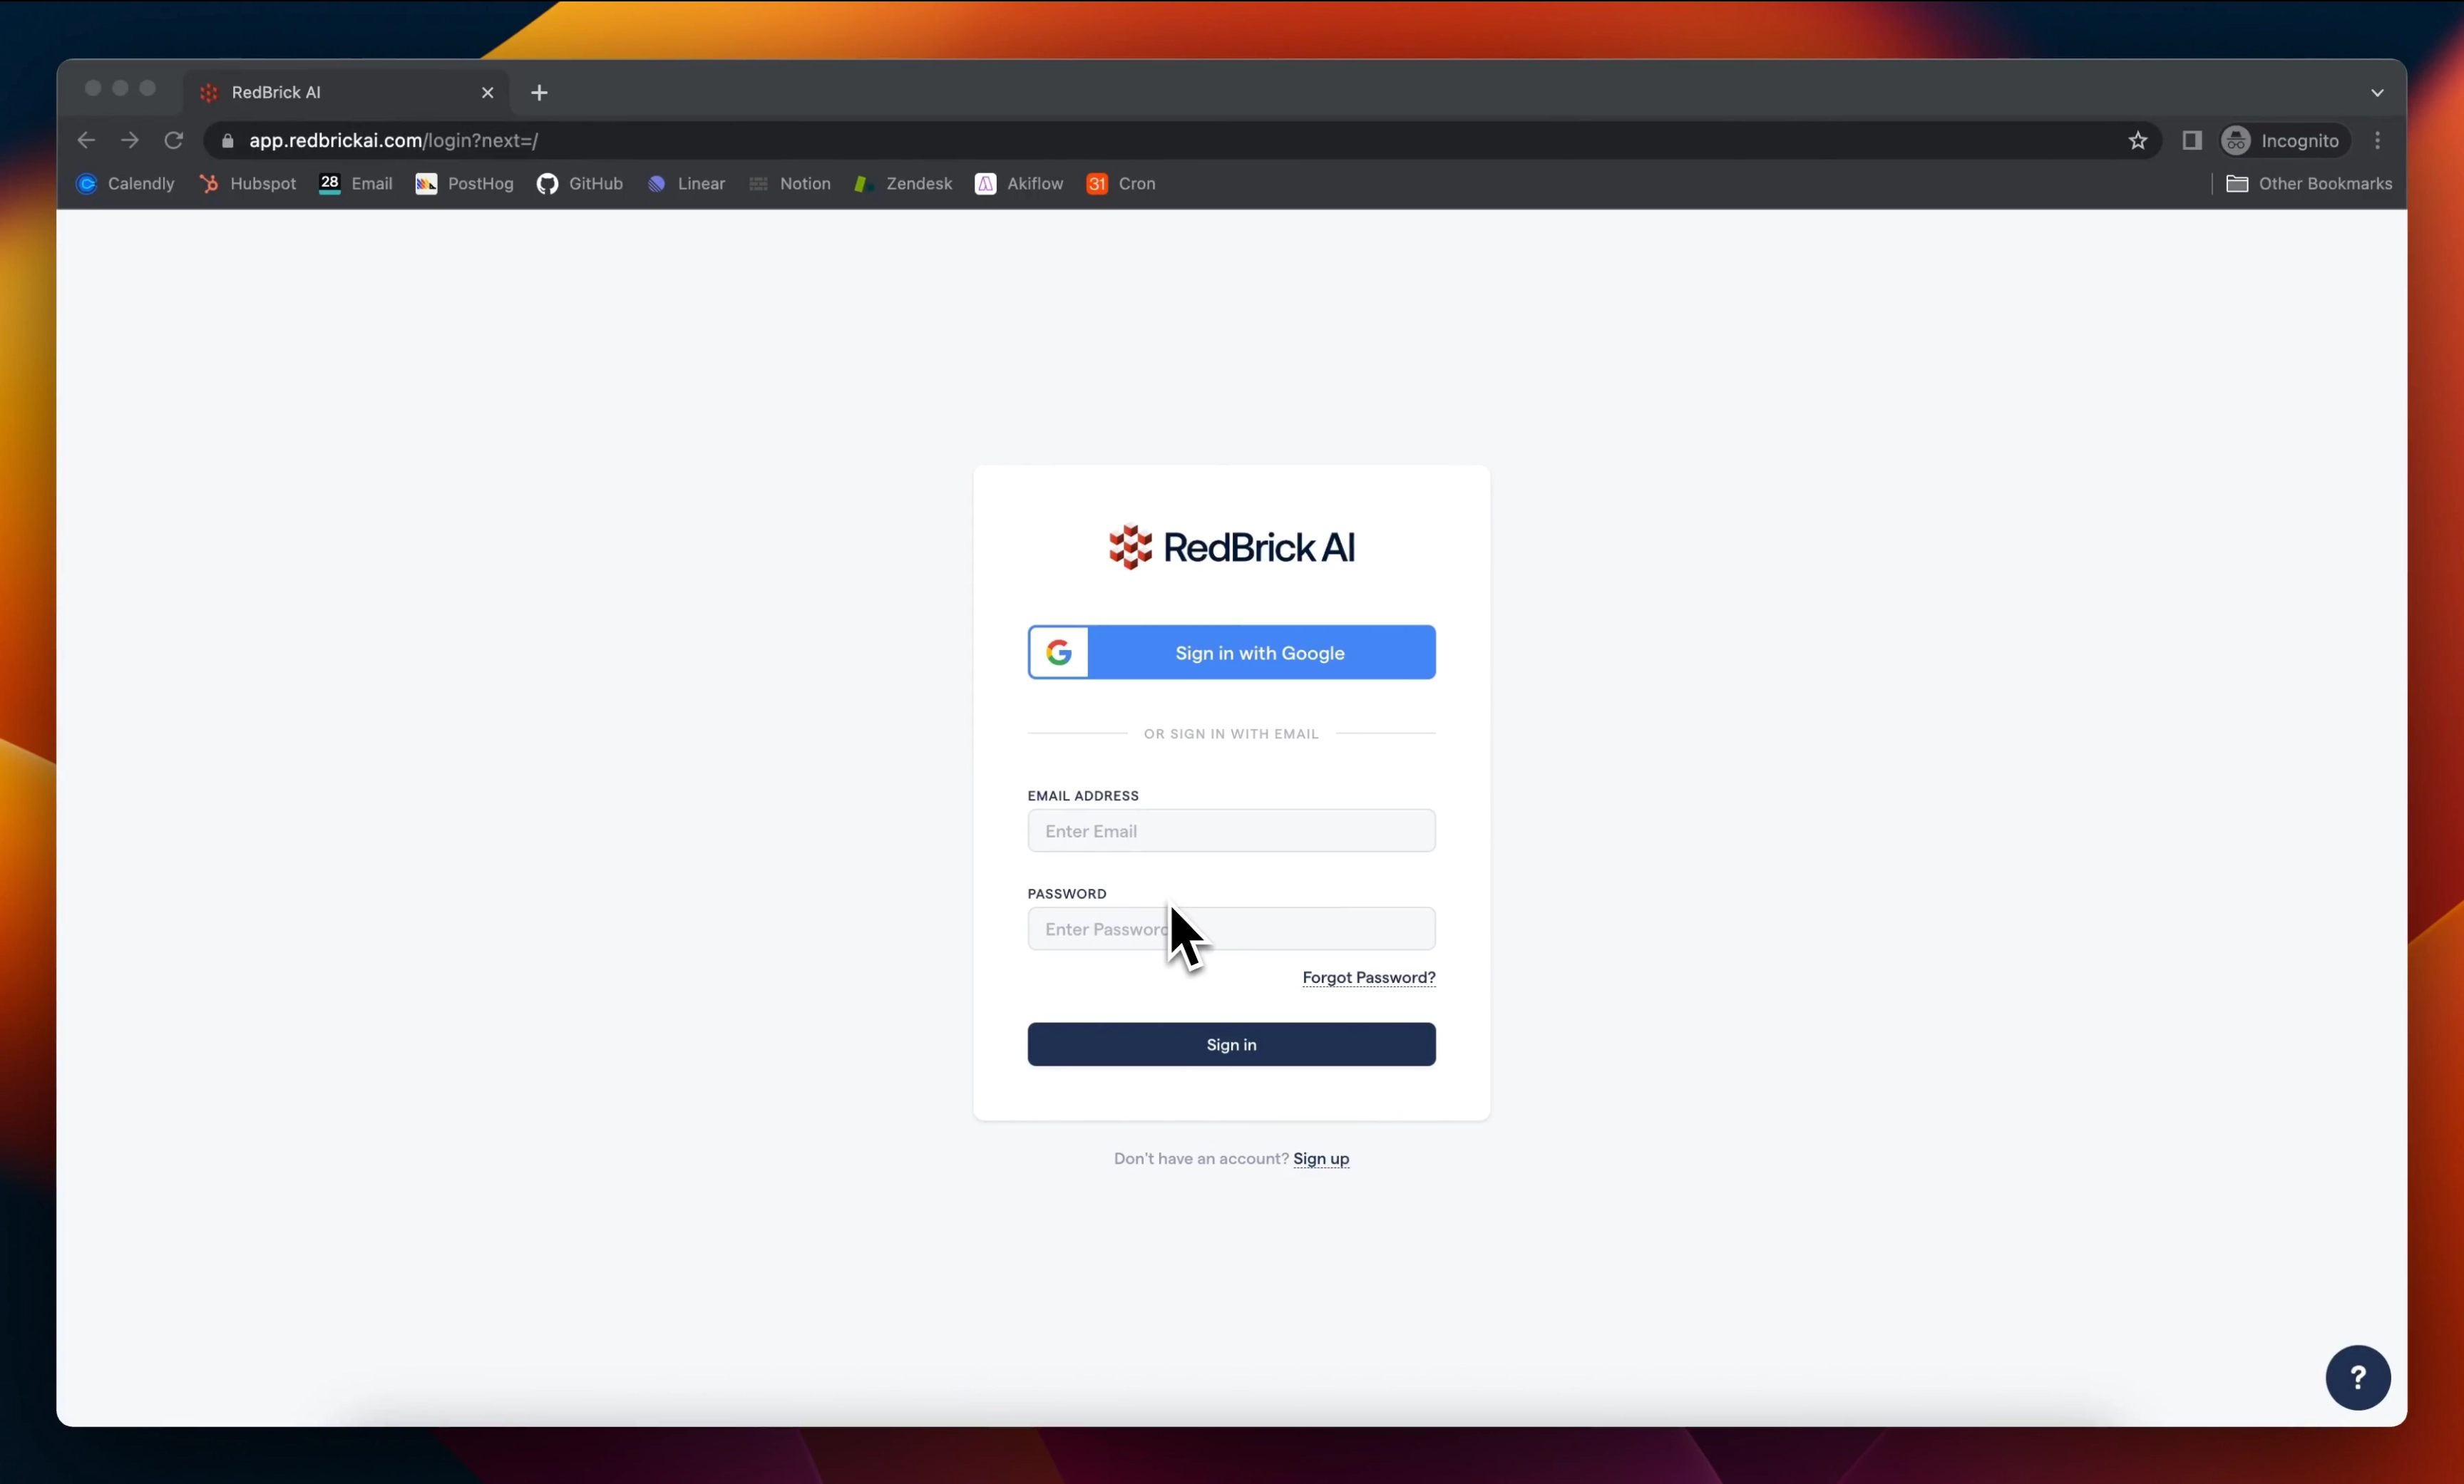Open the help question mark bubble
Viewport: 2464px width, 1484px height.
(2357, 1377)
